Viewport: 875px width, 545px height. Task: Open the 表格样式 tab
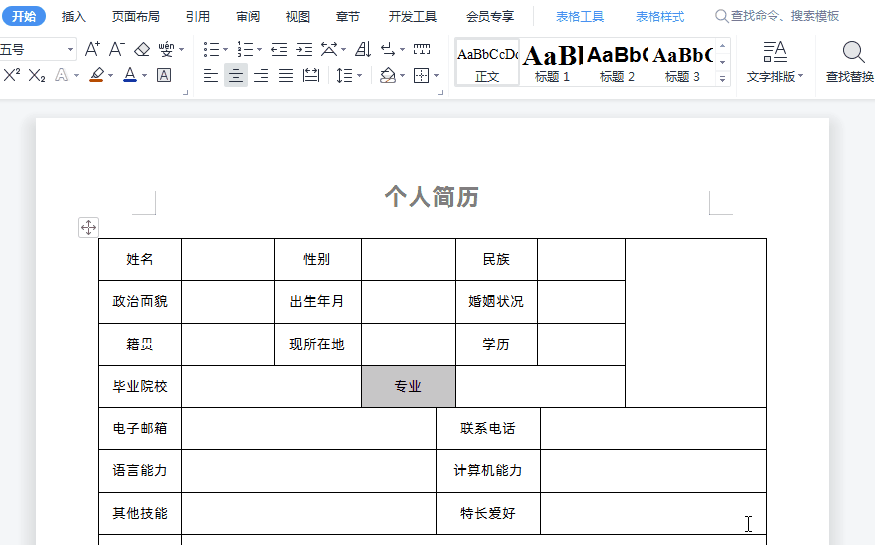pyautogui.click(x=660, y=17)
